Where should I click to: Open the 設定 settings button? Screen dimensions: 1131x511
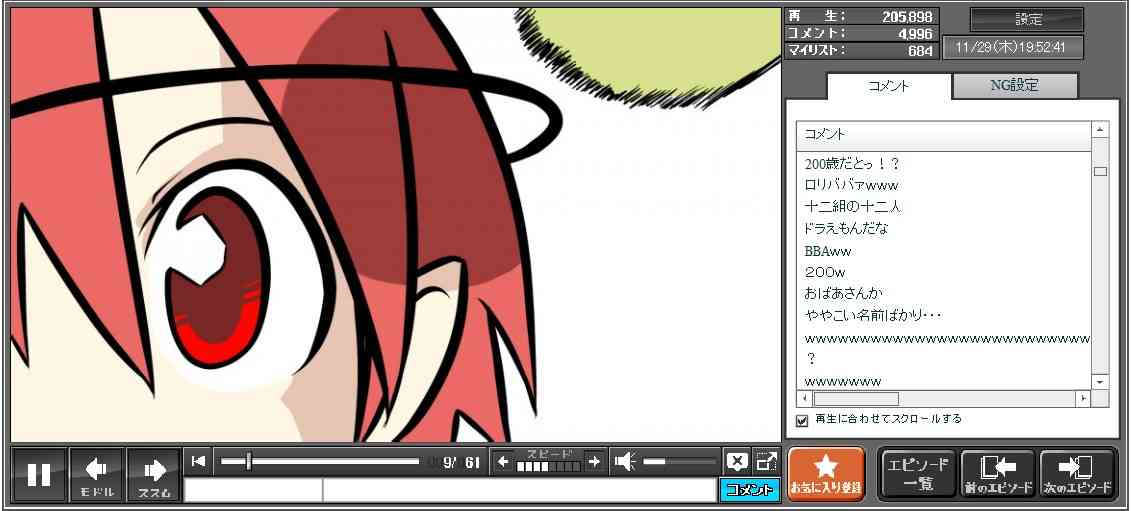[x=1027, y=20]
